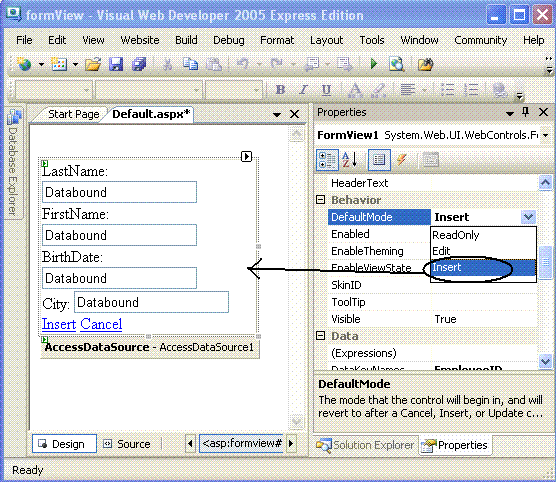Switch to the Start Page tab
This screenshot has height=482, width=556.
pos(73,114)
